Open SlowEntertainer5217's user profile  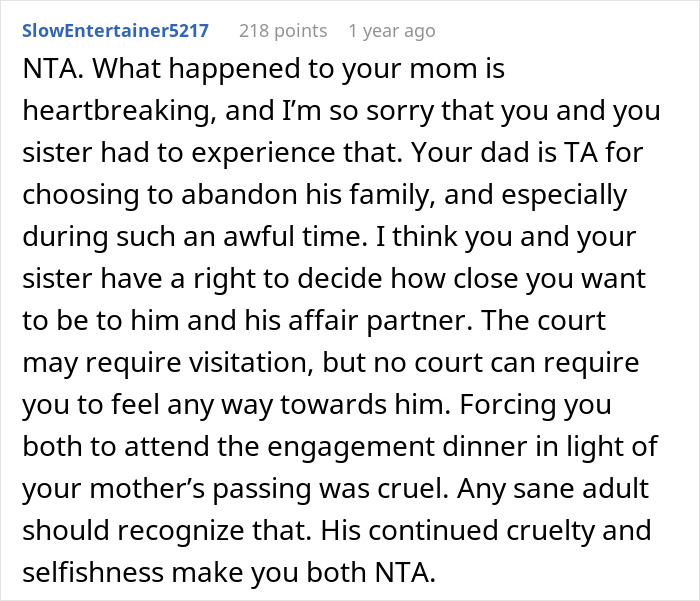tap(116, 31)
